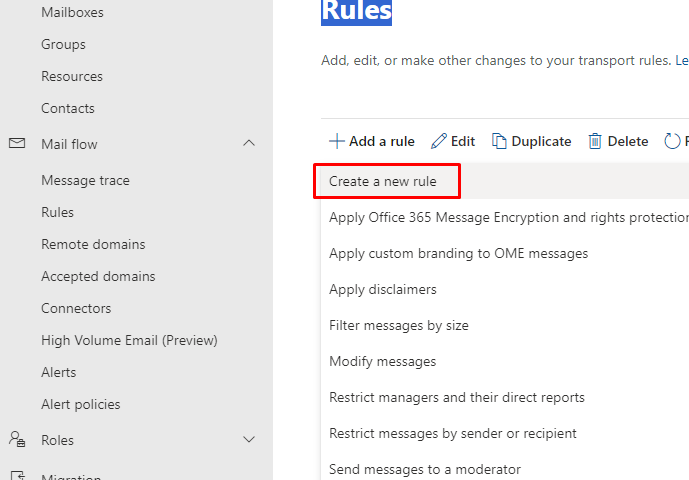Navigate to Accepted domains
Viewport: 689px width, 480px height.
[x=98, y=276]
